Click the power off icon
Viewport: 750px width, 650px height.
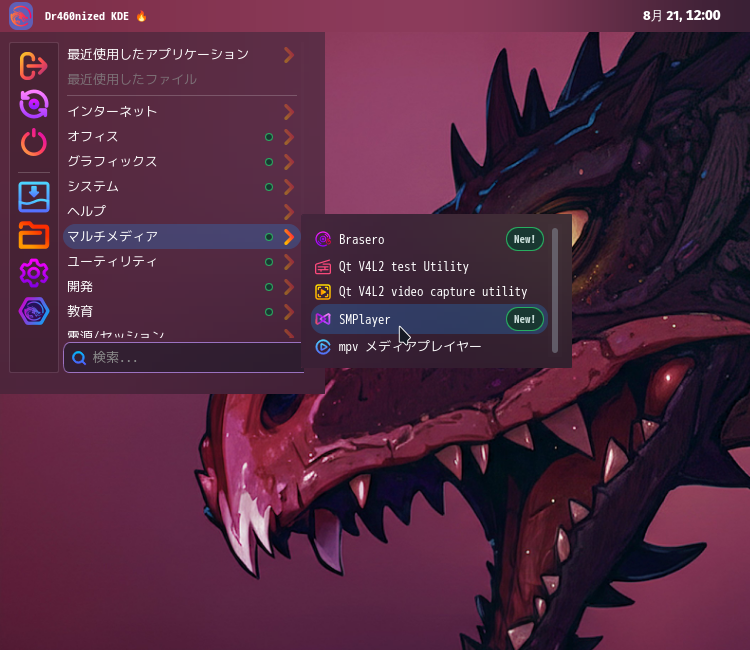(33, 142)
